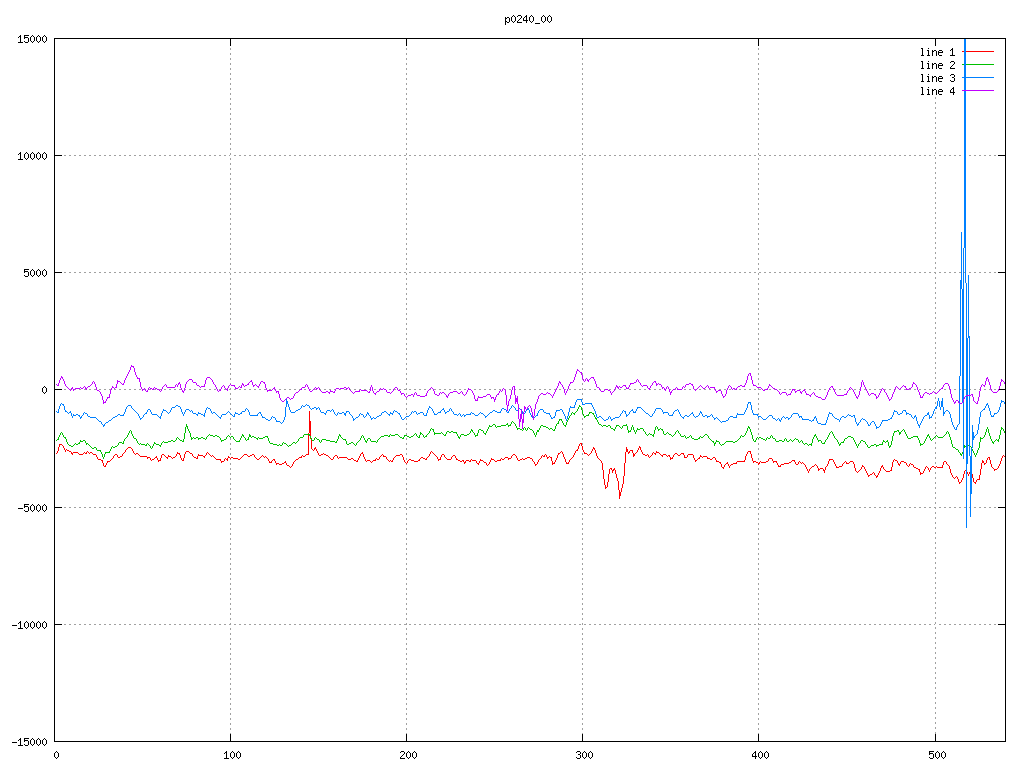Select the red line's deep dip near x=320

pyautogui.click(x=619, y=496)
